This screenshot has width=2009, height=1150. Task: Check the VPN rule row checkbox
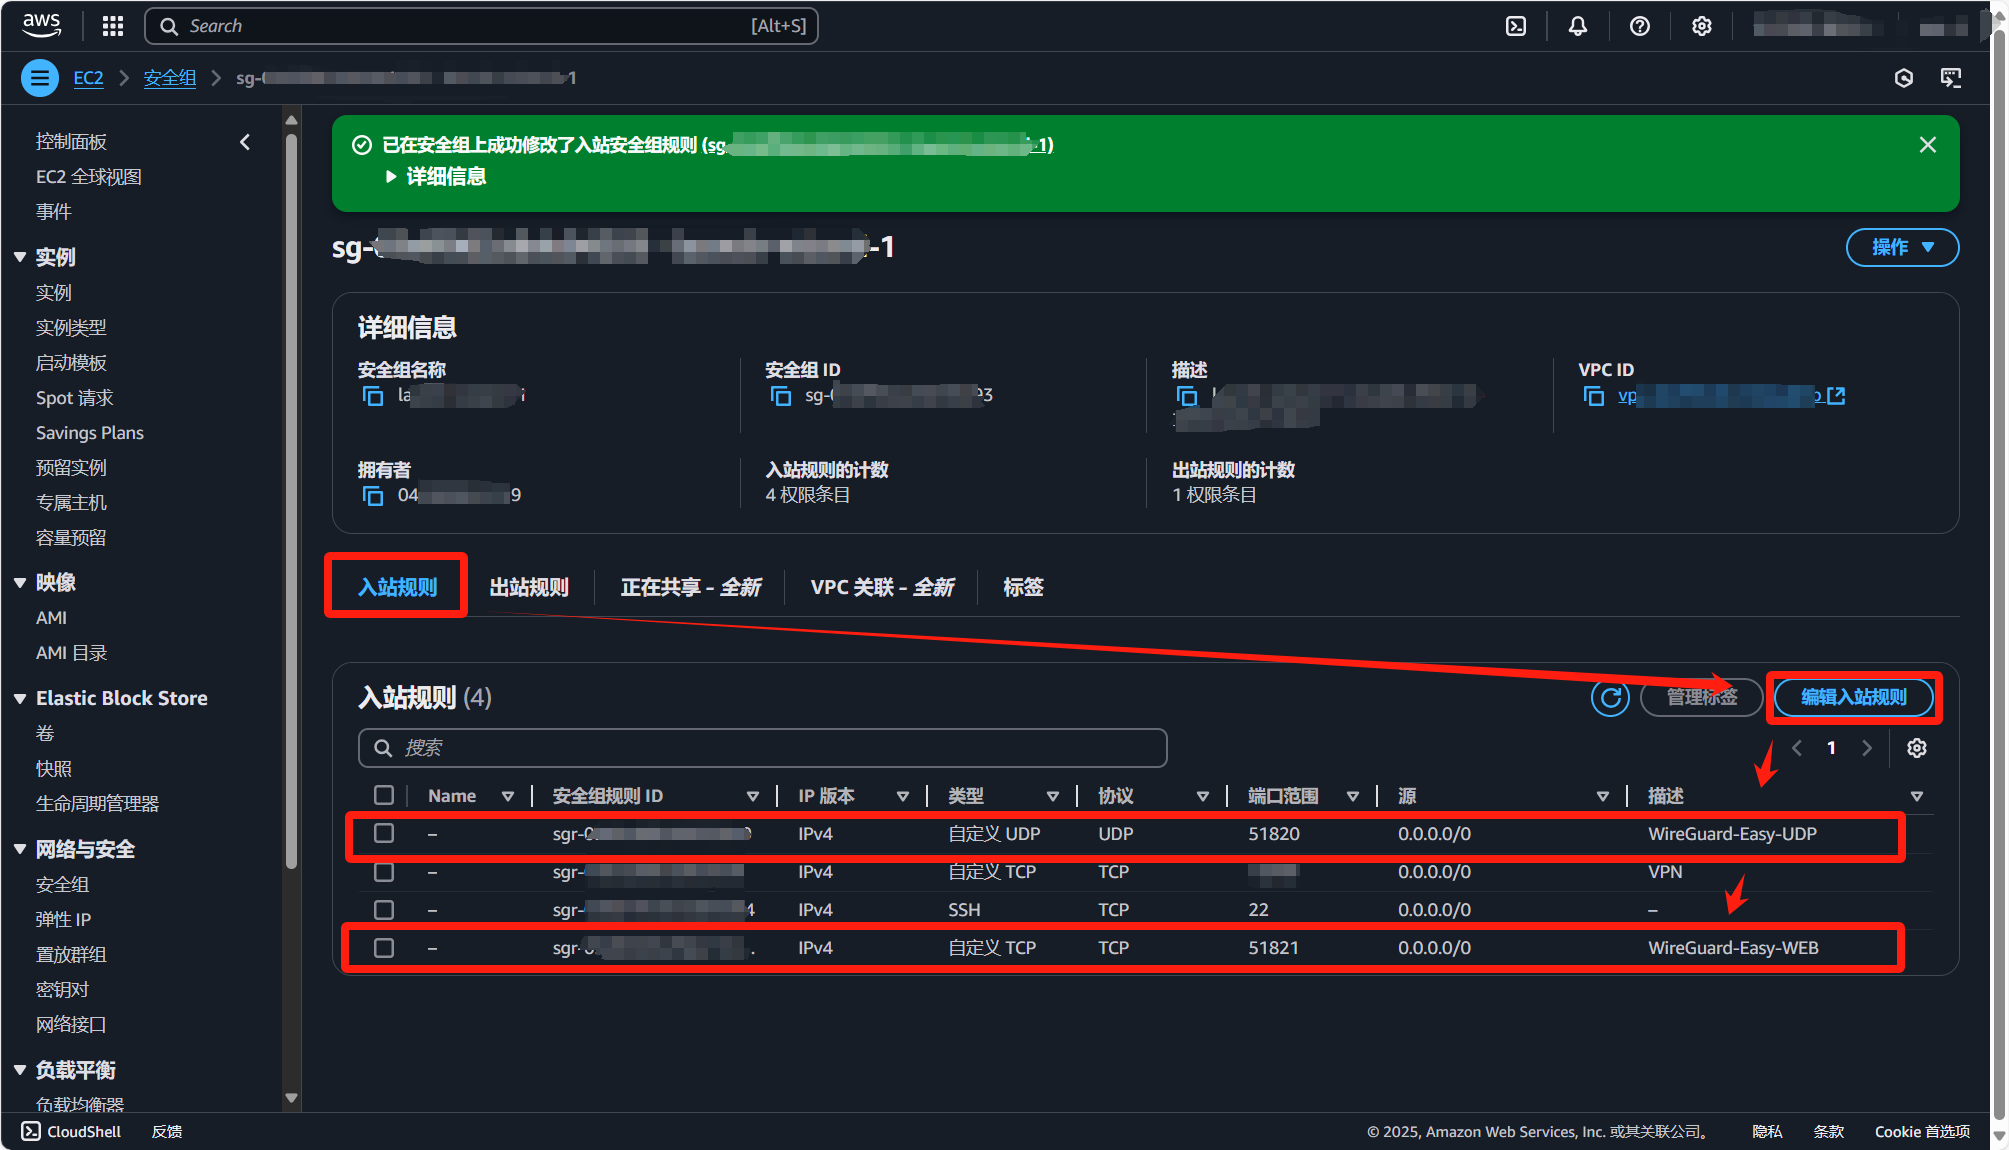(384, 871)
